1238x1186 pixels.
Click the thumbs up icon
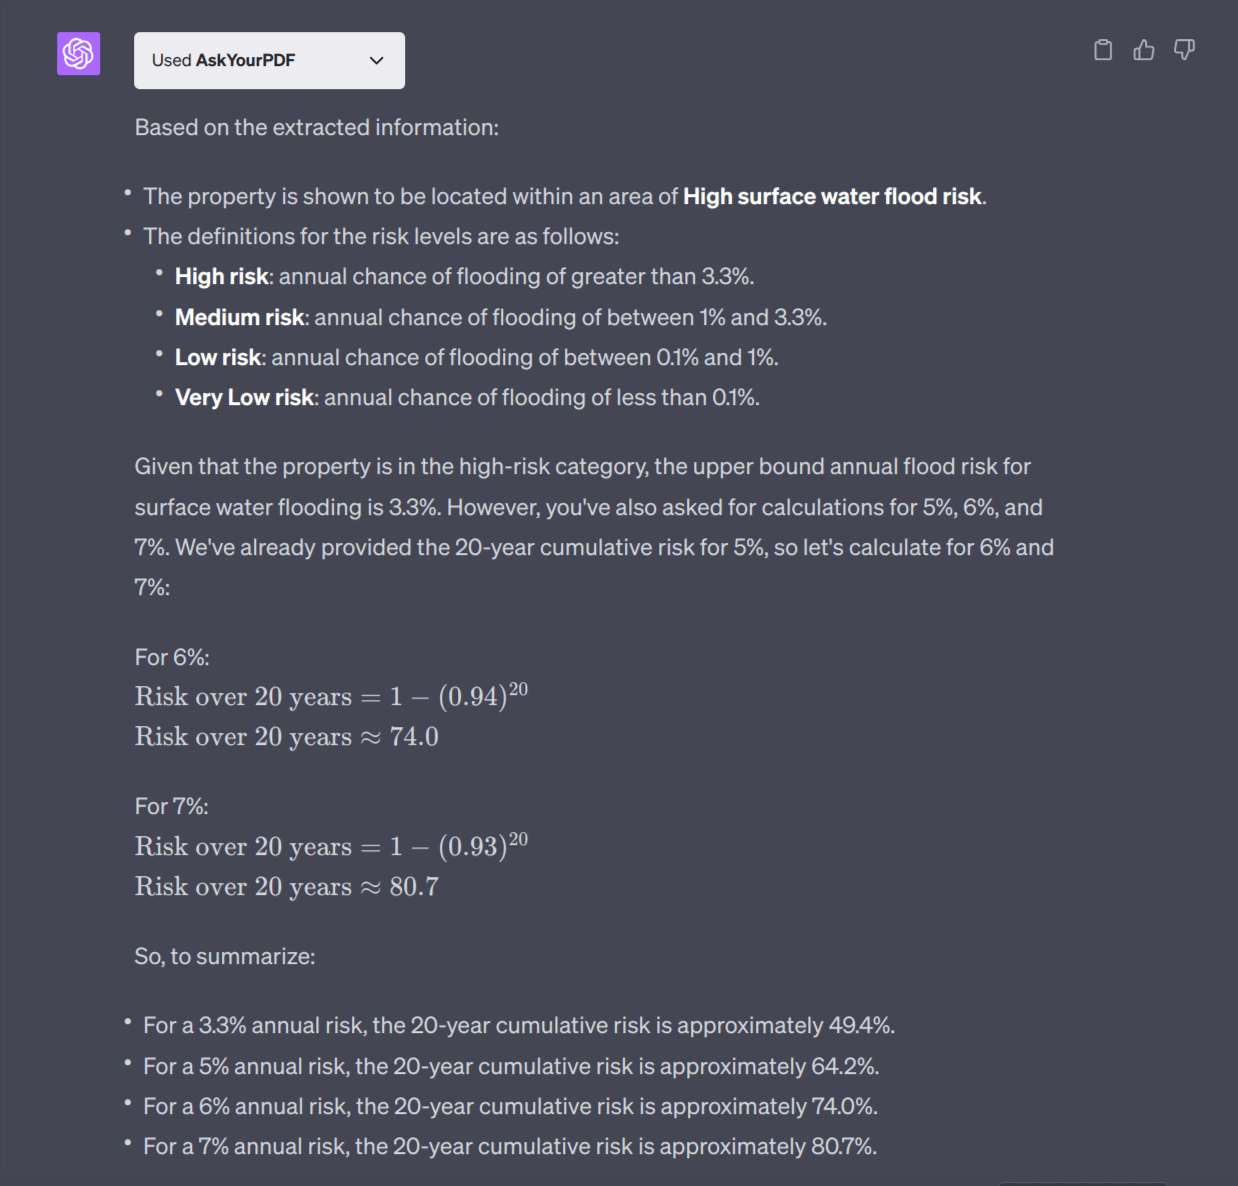pyautogui.click(x=1144, y=50)
